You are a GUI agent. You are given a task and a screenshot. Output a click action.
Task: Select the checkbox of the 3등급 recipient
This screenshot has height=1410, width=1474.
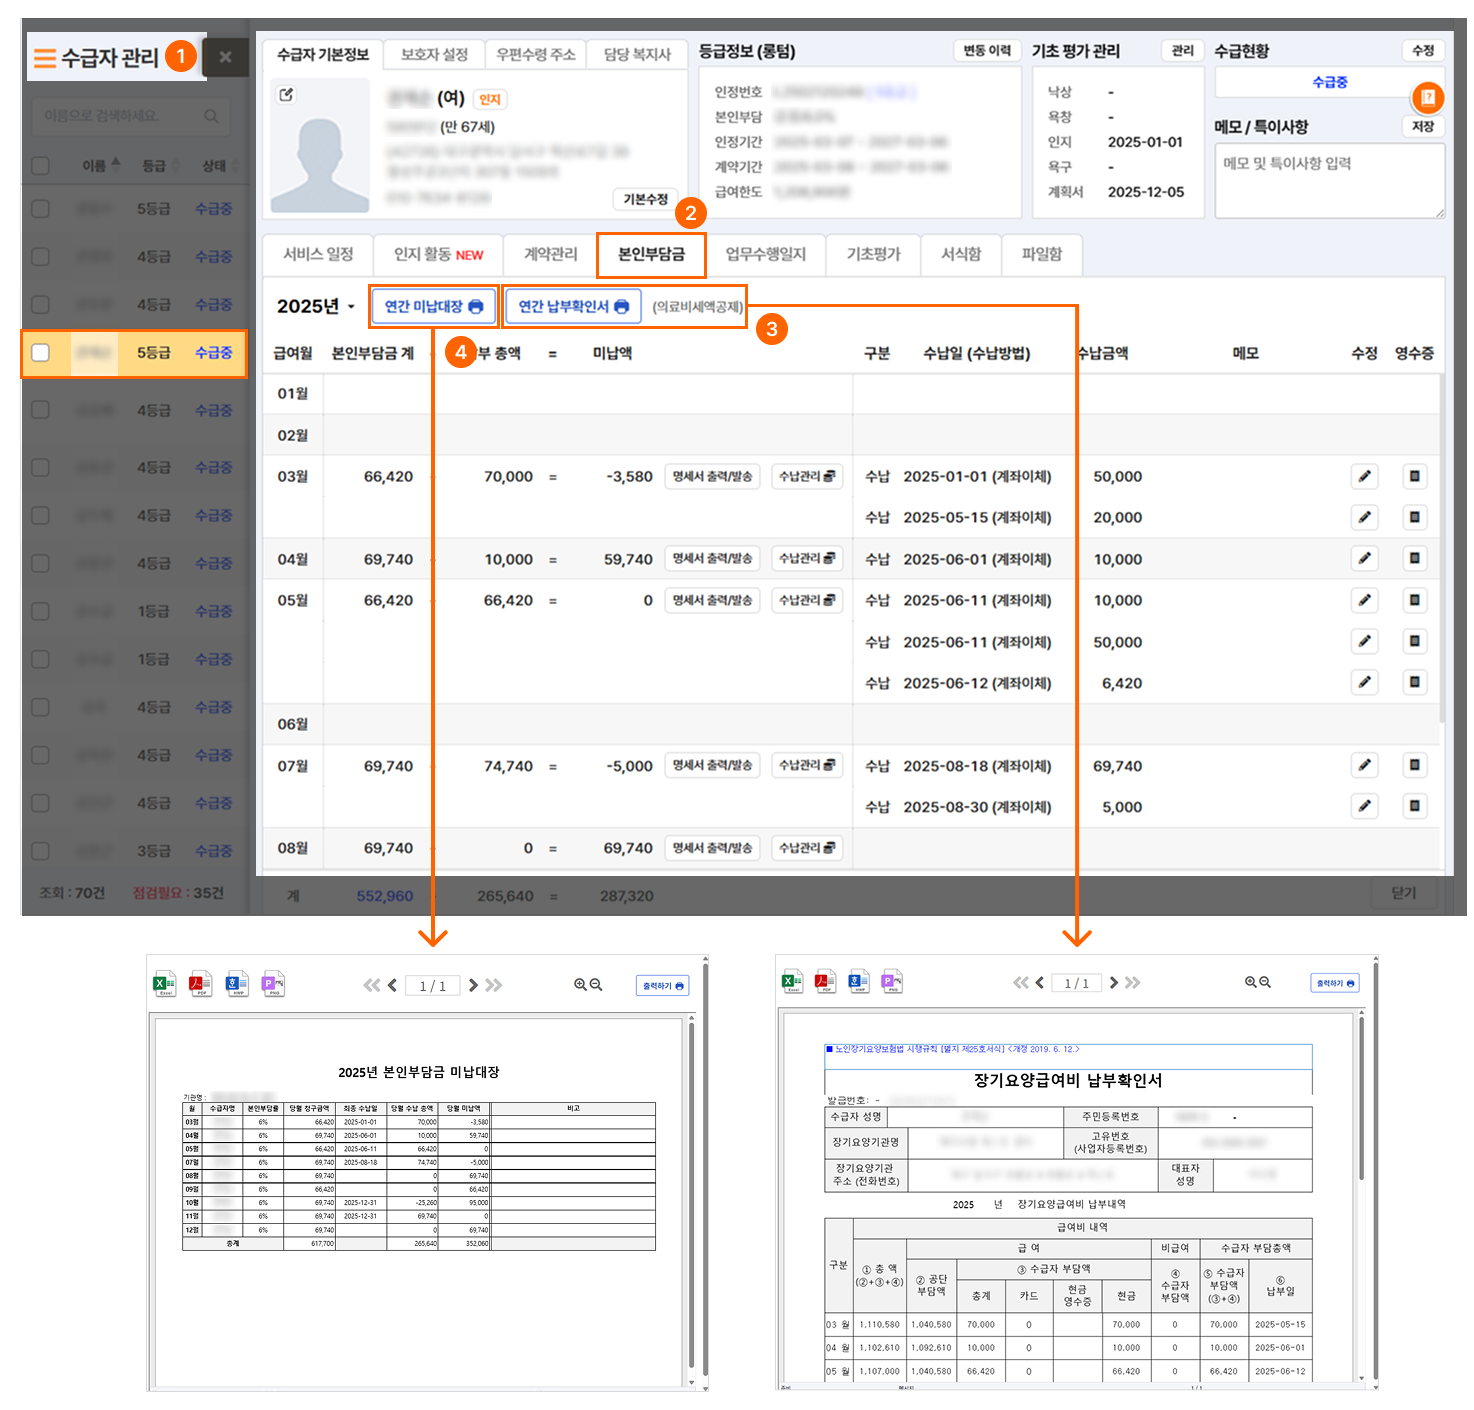click(x=41, y=851)
